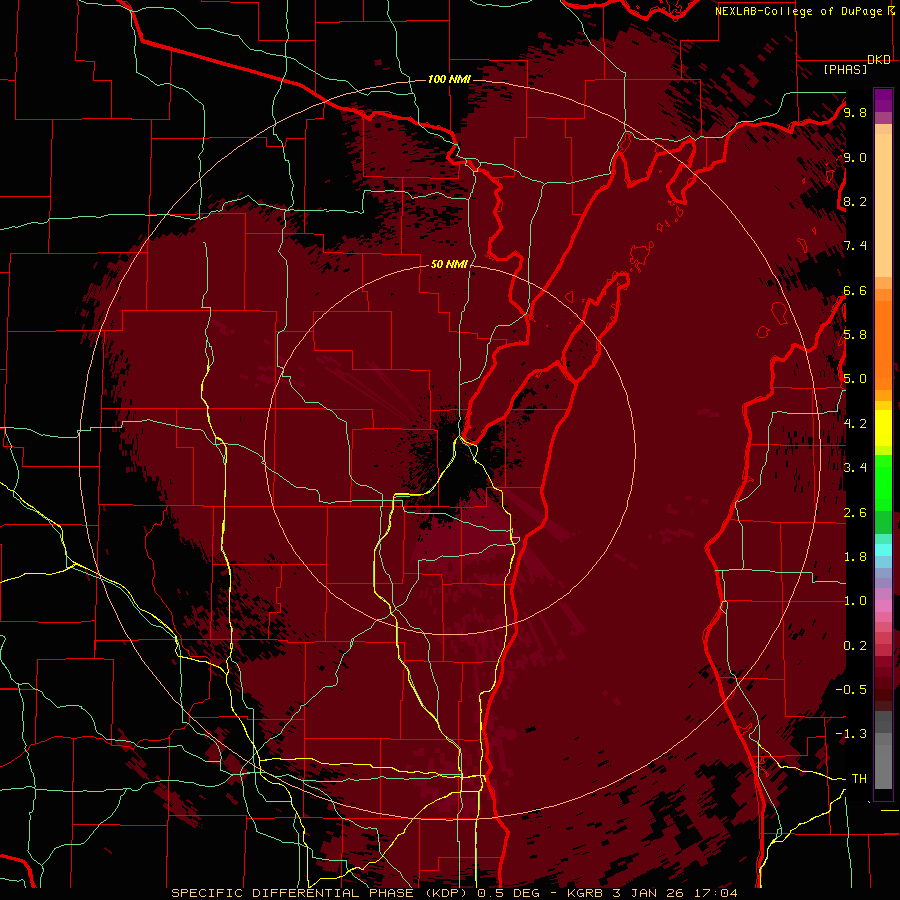Screen dimensions: 900x900
Task: Click the 9.0 value on color scale
Action: point(855,157)
